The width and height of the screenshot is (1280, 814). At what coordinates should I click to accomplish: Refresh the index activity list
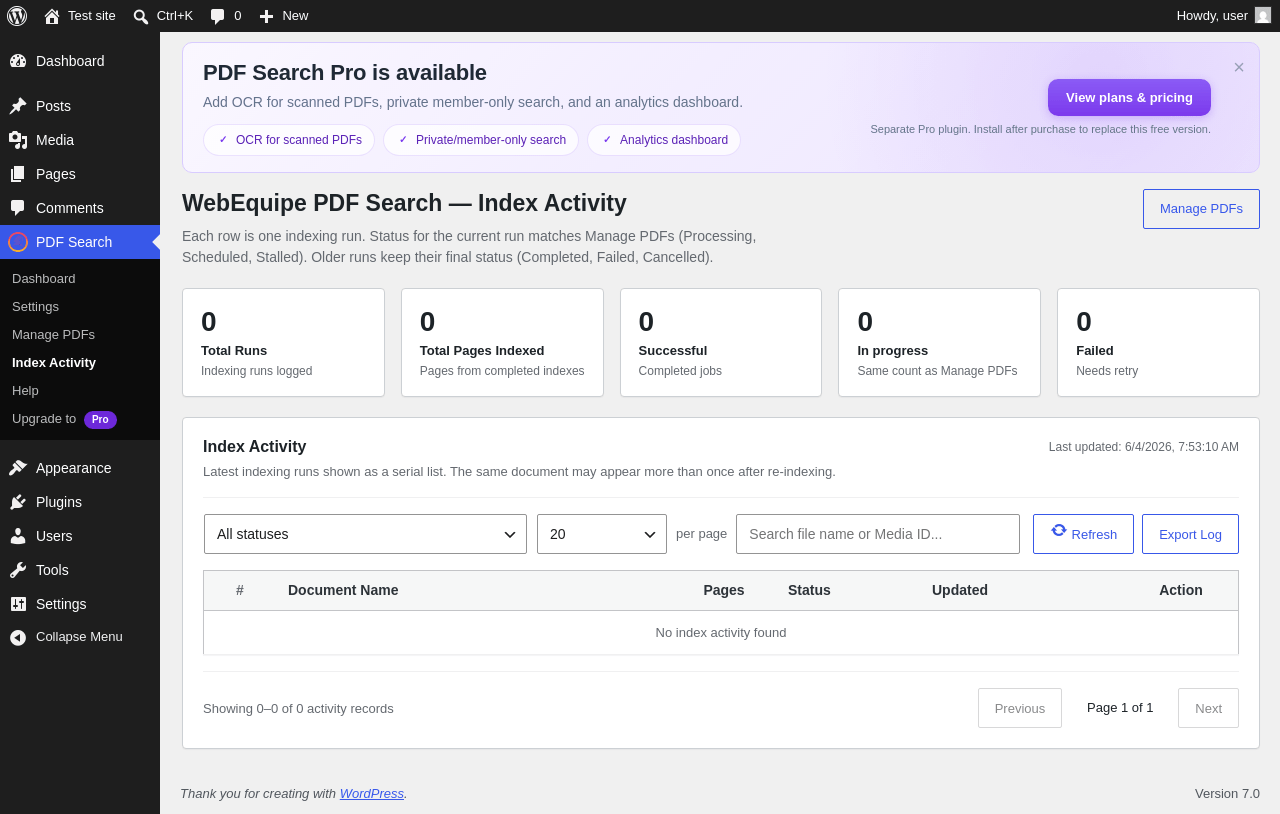point(1083,534)
